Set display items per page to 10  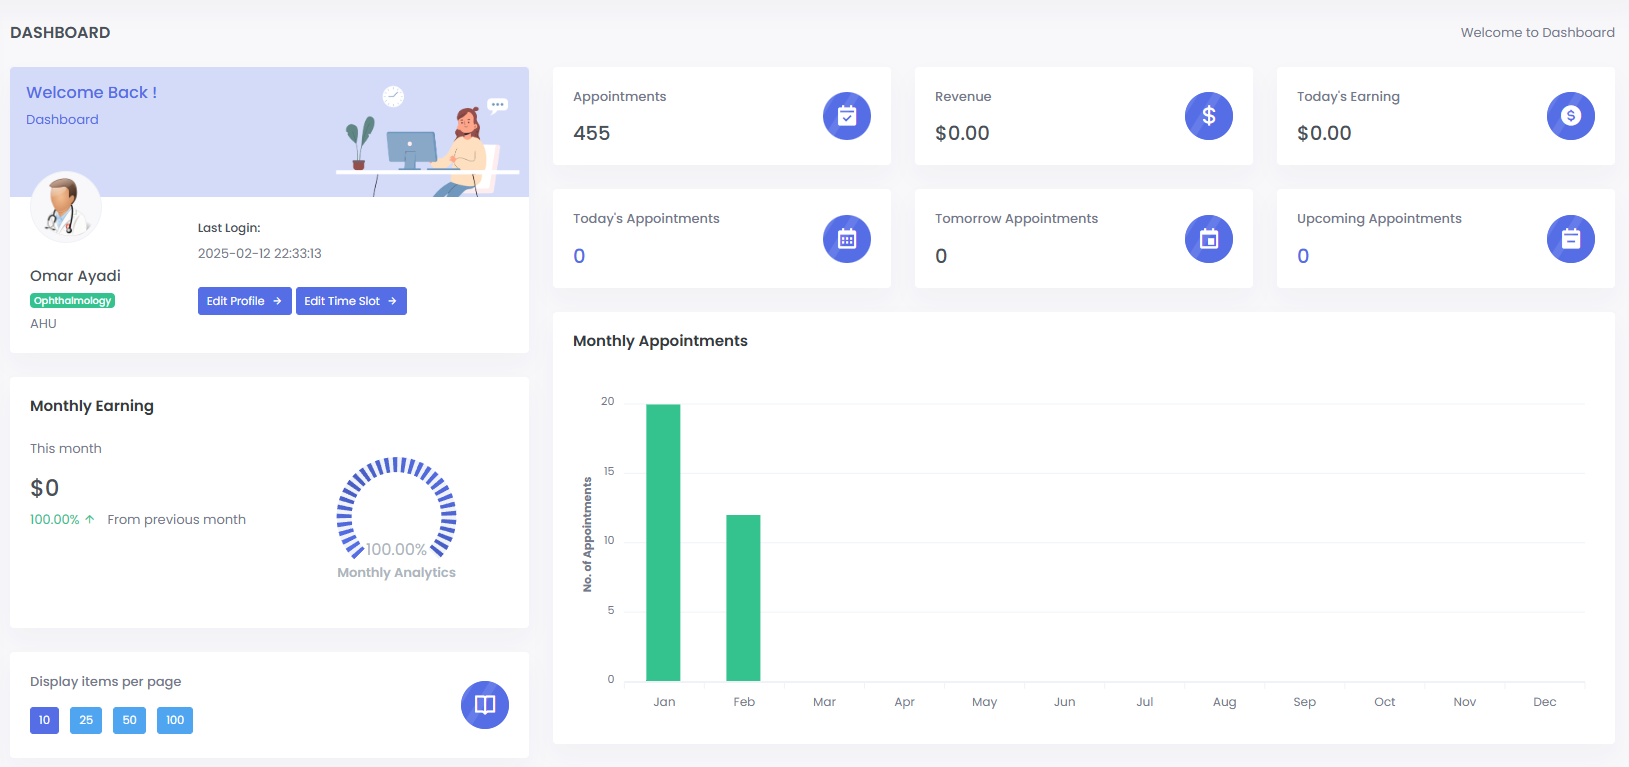pyautogui.click(x=44, y=720)
